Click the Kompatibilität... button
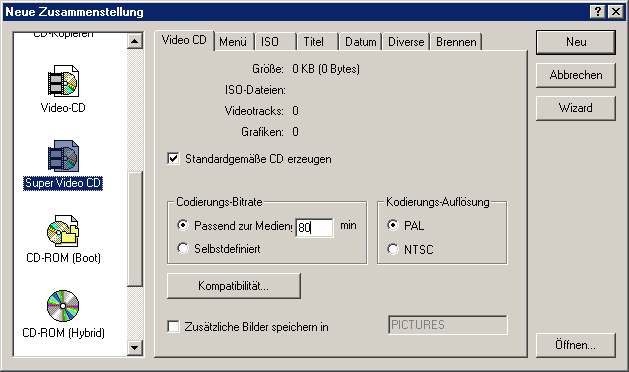This screenshot has width=629, height=372. (233, 286)
